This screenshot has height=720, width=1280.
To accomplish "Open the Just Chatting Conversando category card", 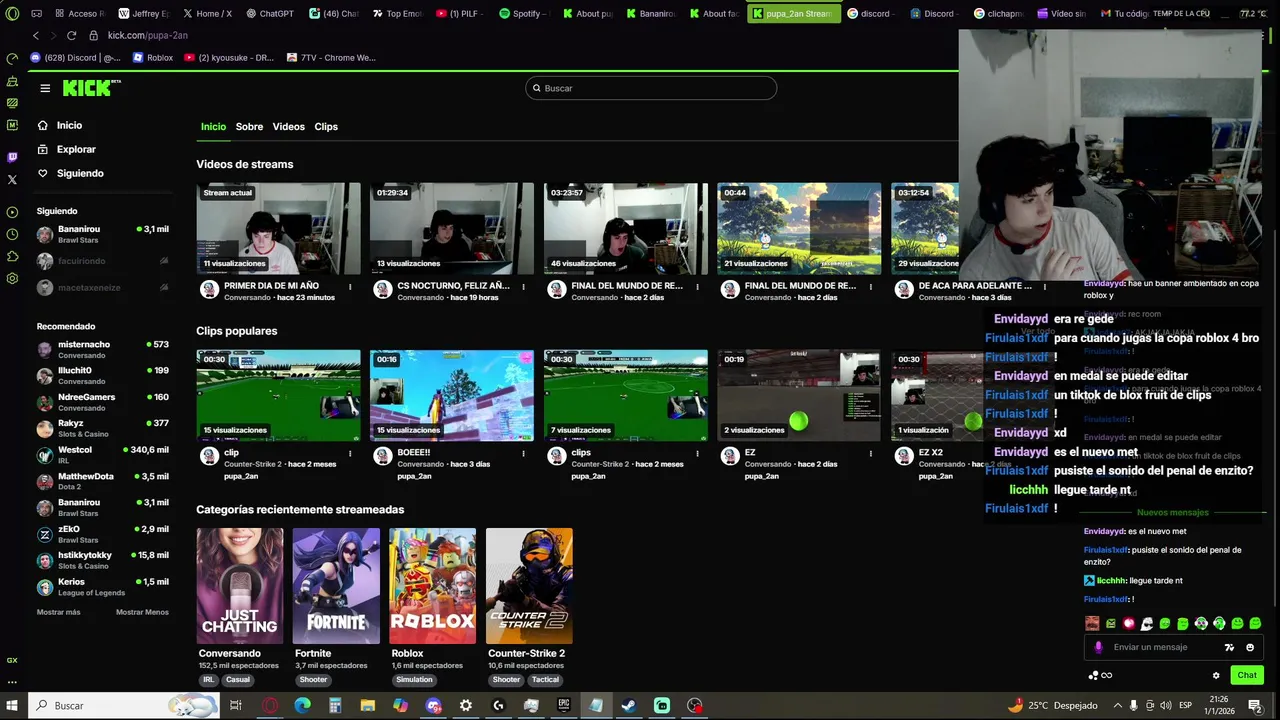I will tap(239, 586).
